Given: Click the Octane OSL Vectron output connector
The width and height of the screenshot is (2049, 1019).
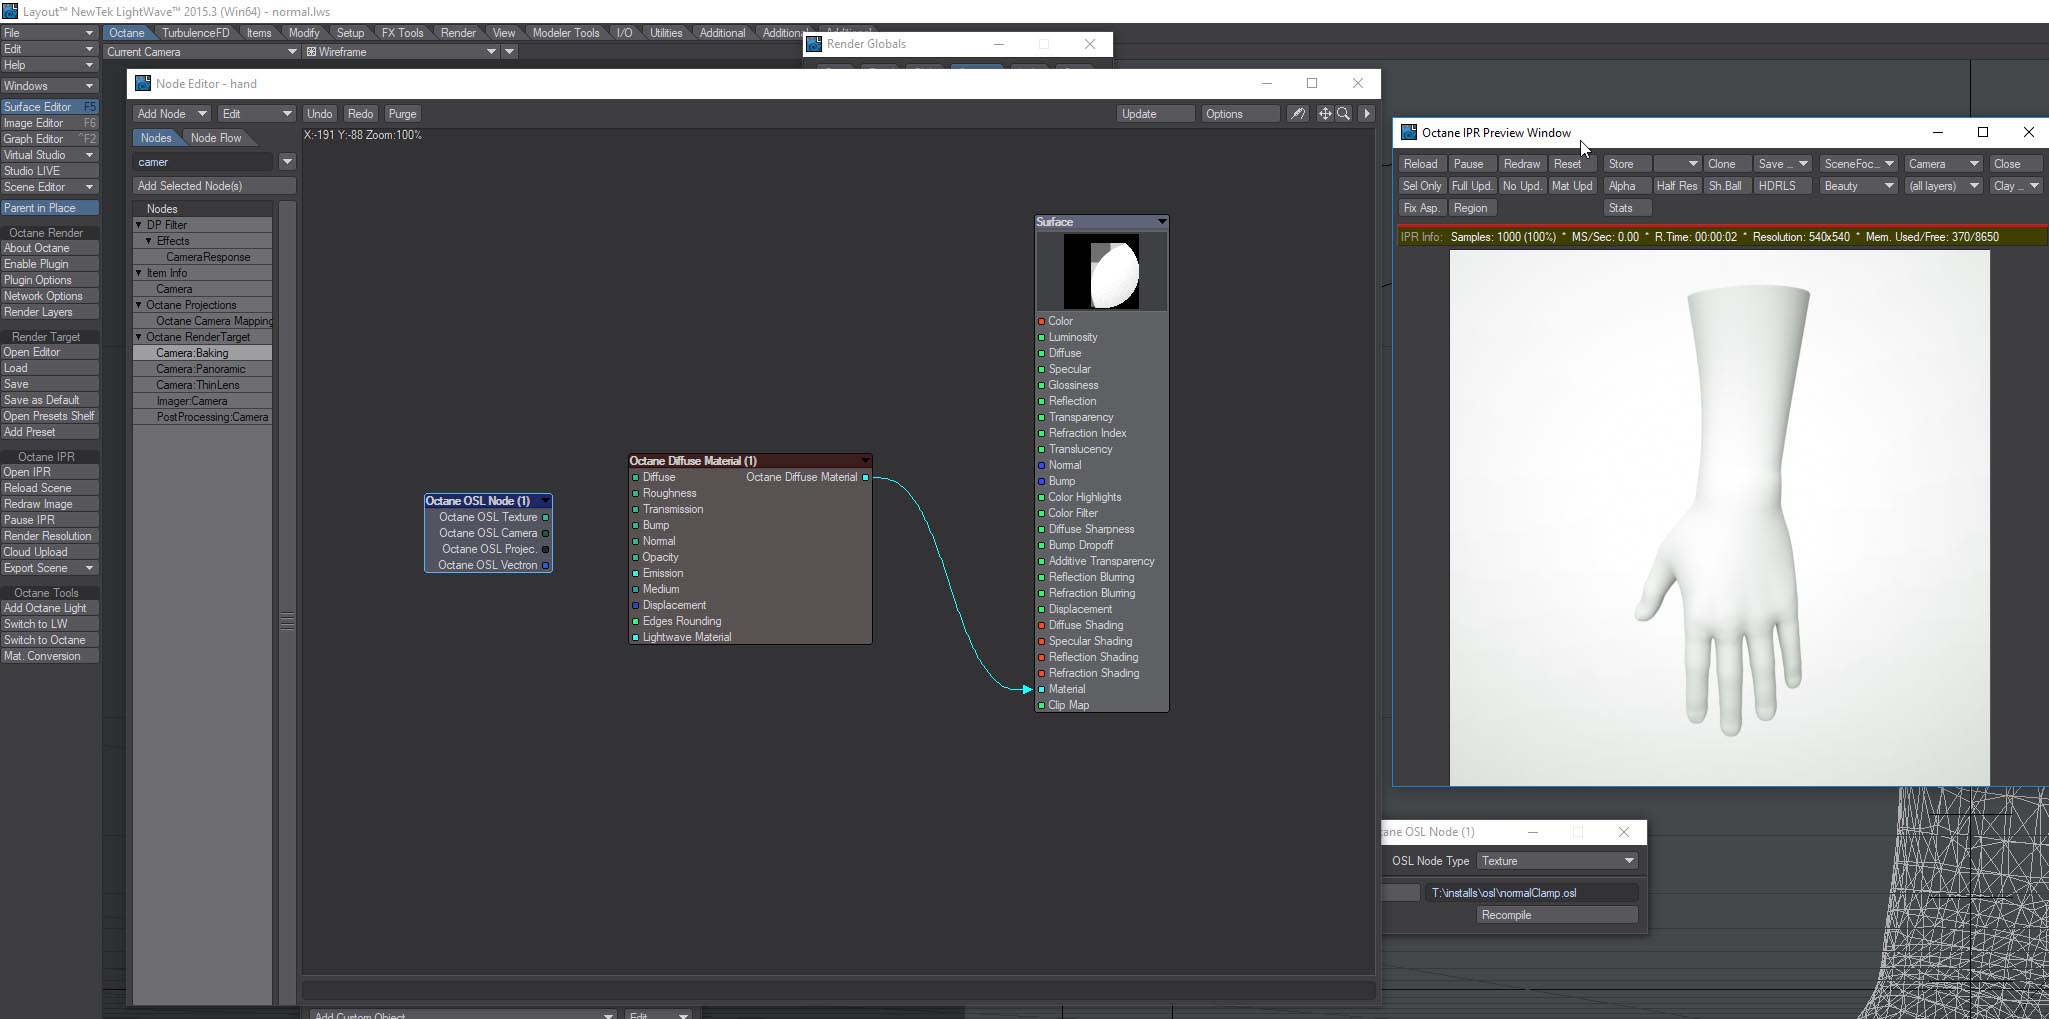Looking at the screenshot, I should 545,566.
